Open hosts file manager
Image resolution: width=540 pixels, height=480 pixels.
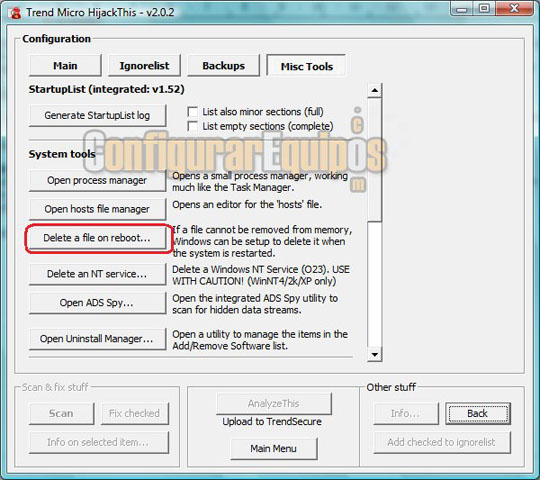pyautogui.click(x=97, y=209)
